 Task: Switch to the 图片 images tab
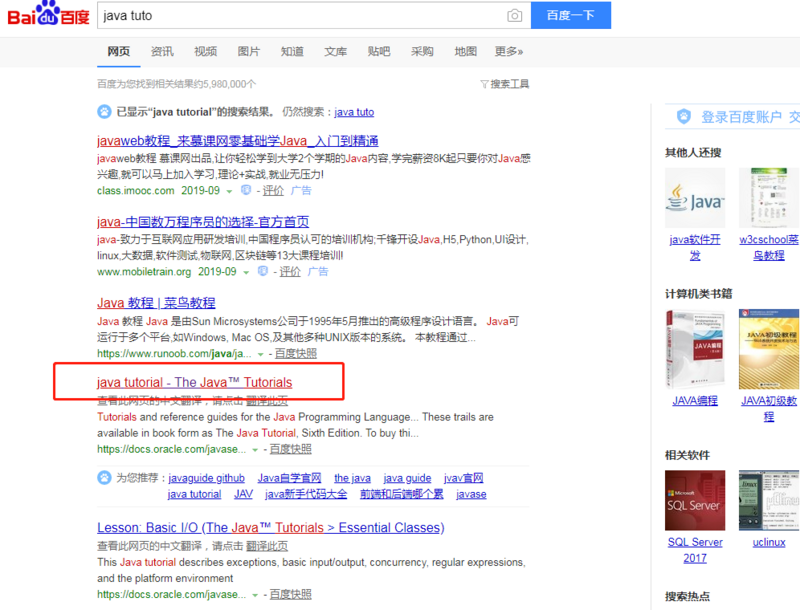point(249,52)
